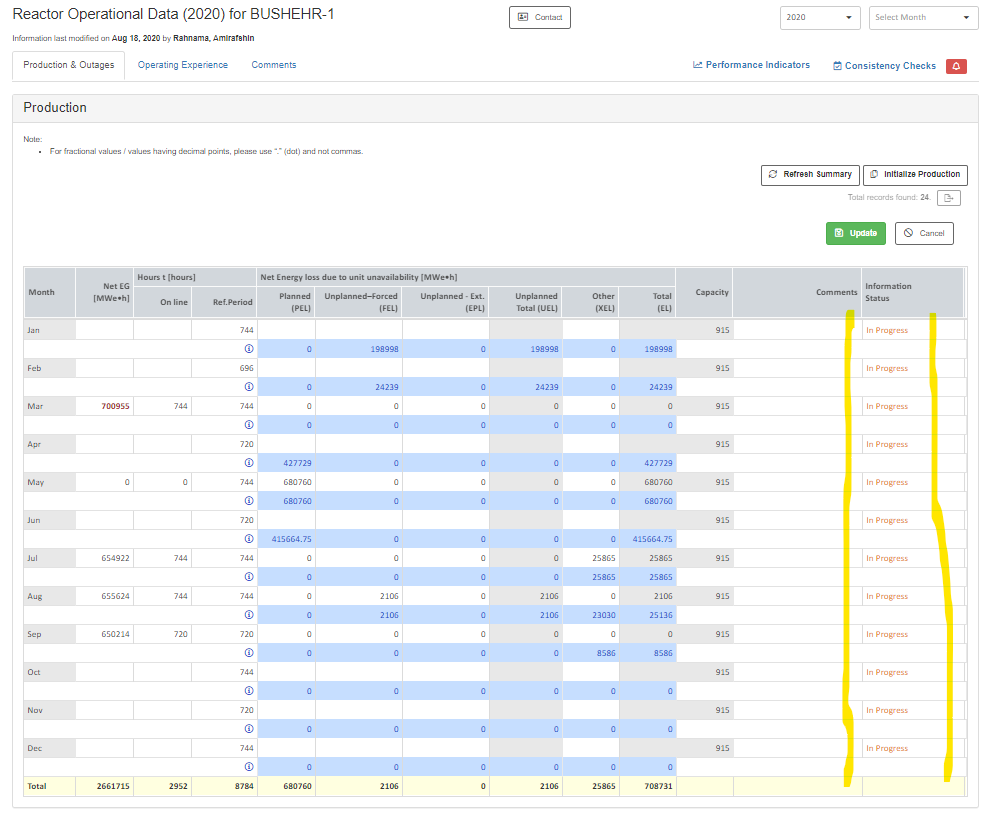Open Consistency Checks link
This screenshot has height=819, width=986.
(x=884, y=65)
